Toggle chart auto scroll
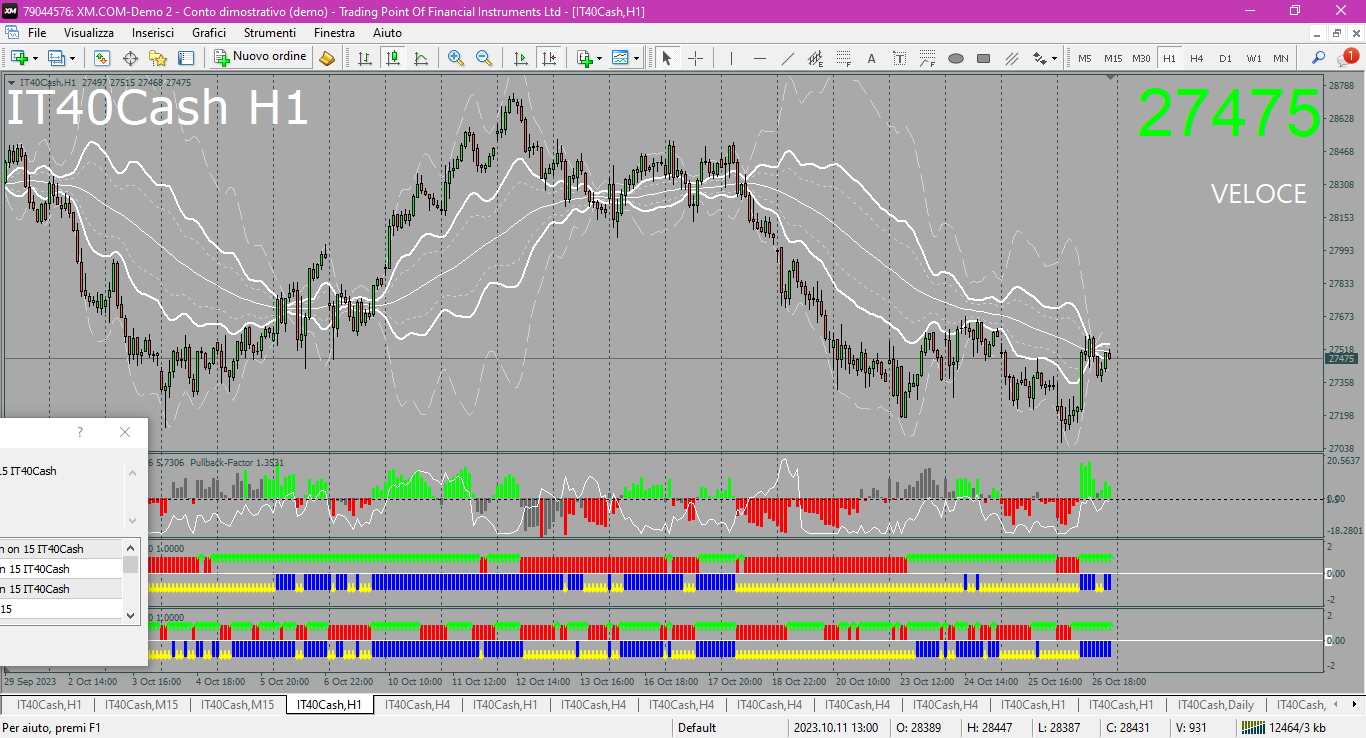 520,58
